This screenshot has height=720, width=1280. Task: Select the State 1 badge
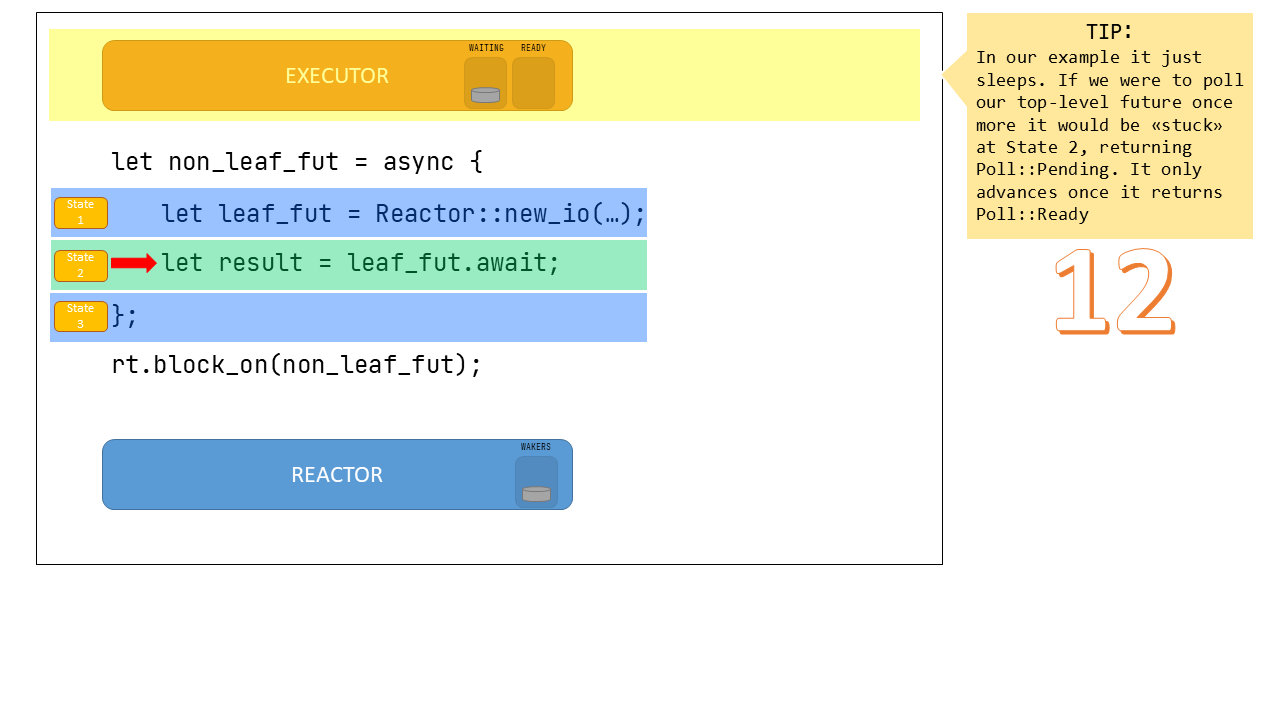click(x=81, y=213)
